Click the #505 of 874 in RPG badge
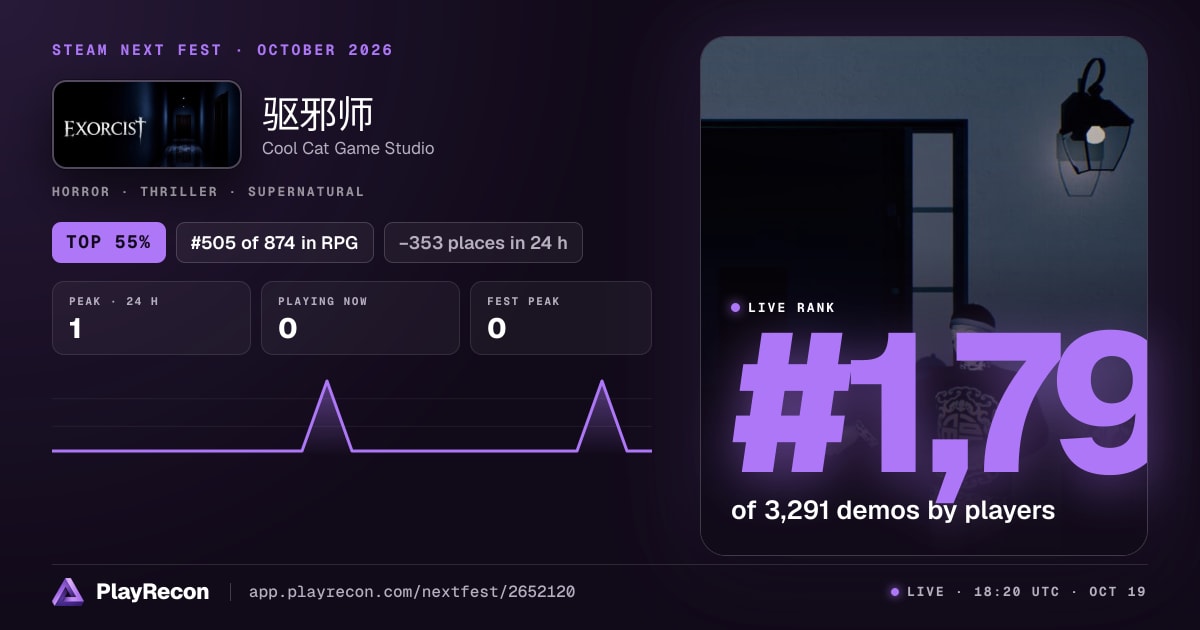The image size is (1200, 630). 275,242
